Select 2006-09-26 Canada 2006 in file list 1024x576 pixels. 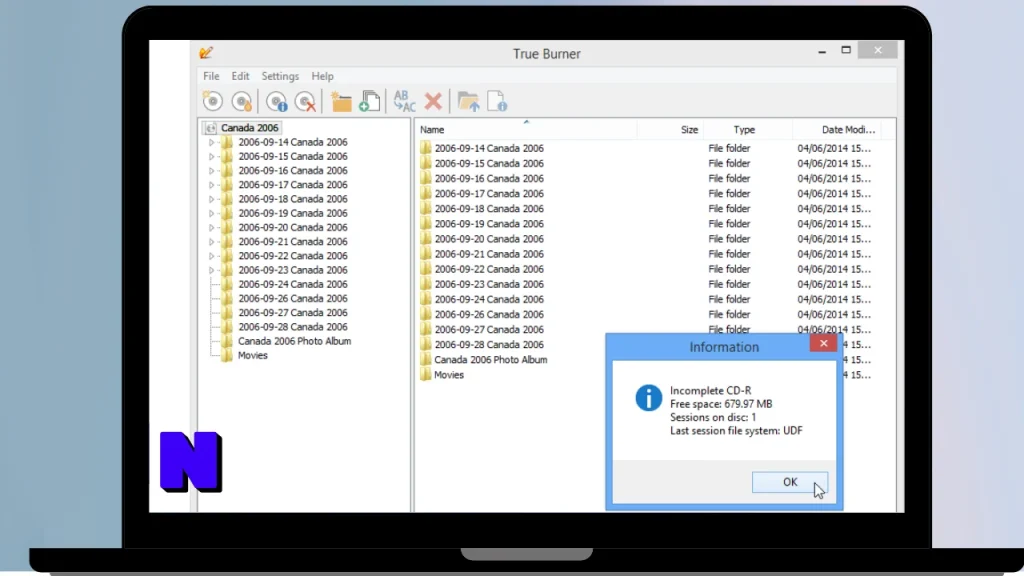(x=489, y=314)
